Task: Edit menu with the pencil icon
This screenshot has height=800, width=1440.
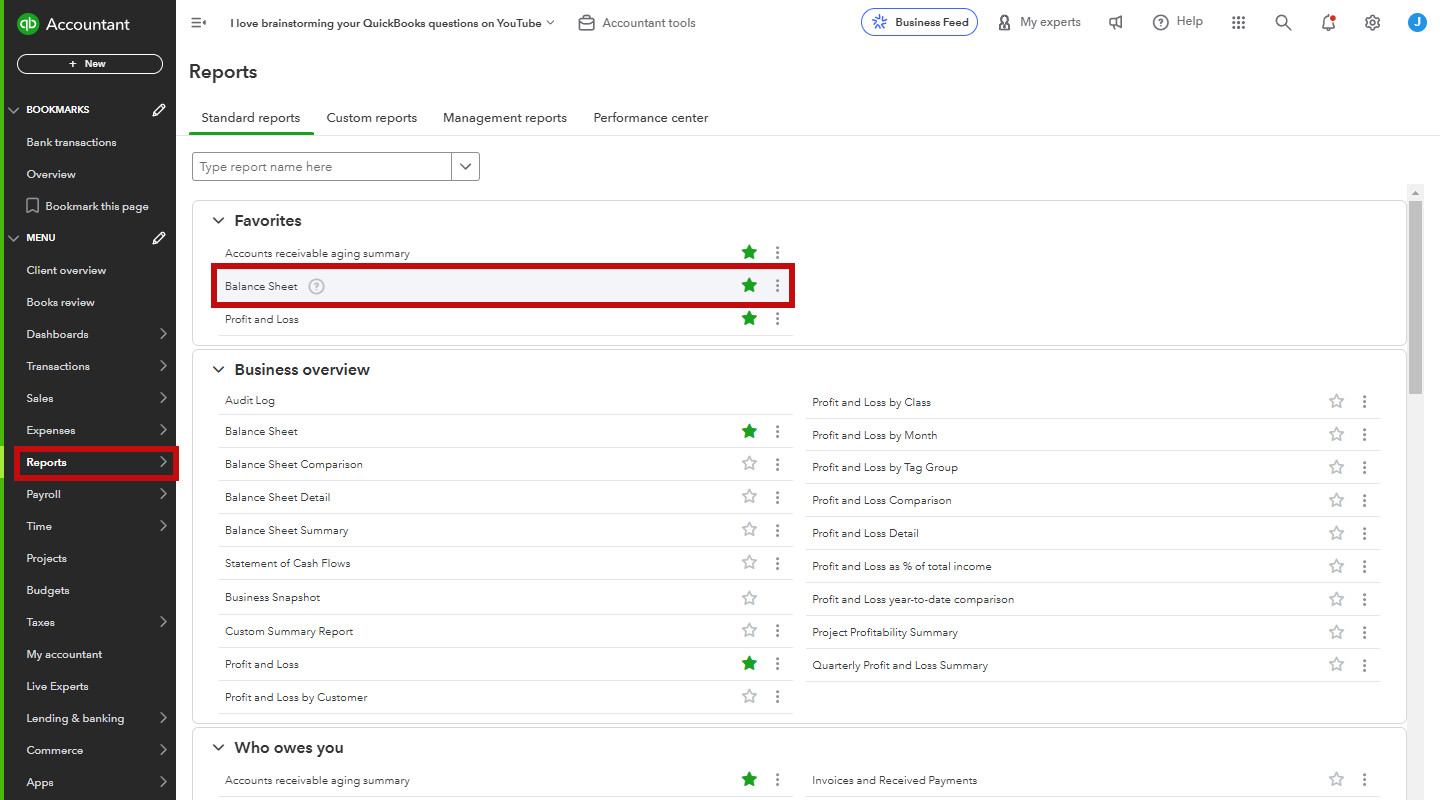Action: [159, 238]
